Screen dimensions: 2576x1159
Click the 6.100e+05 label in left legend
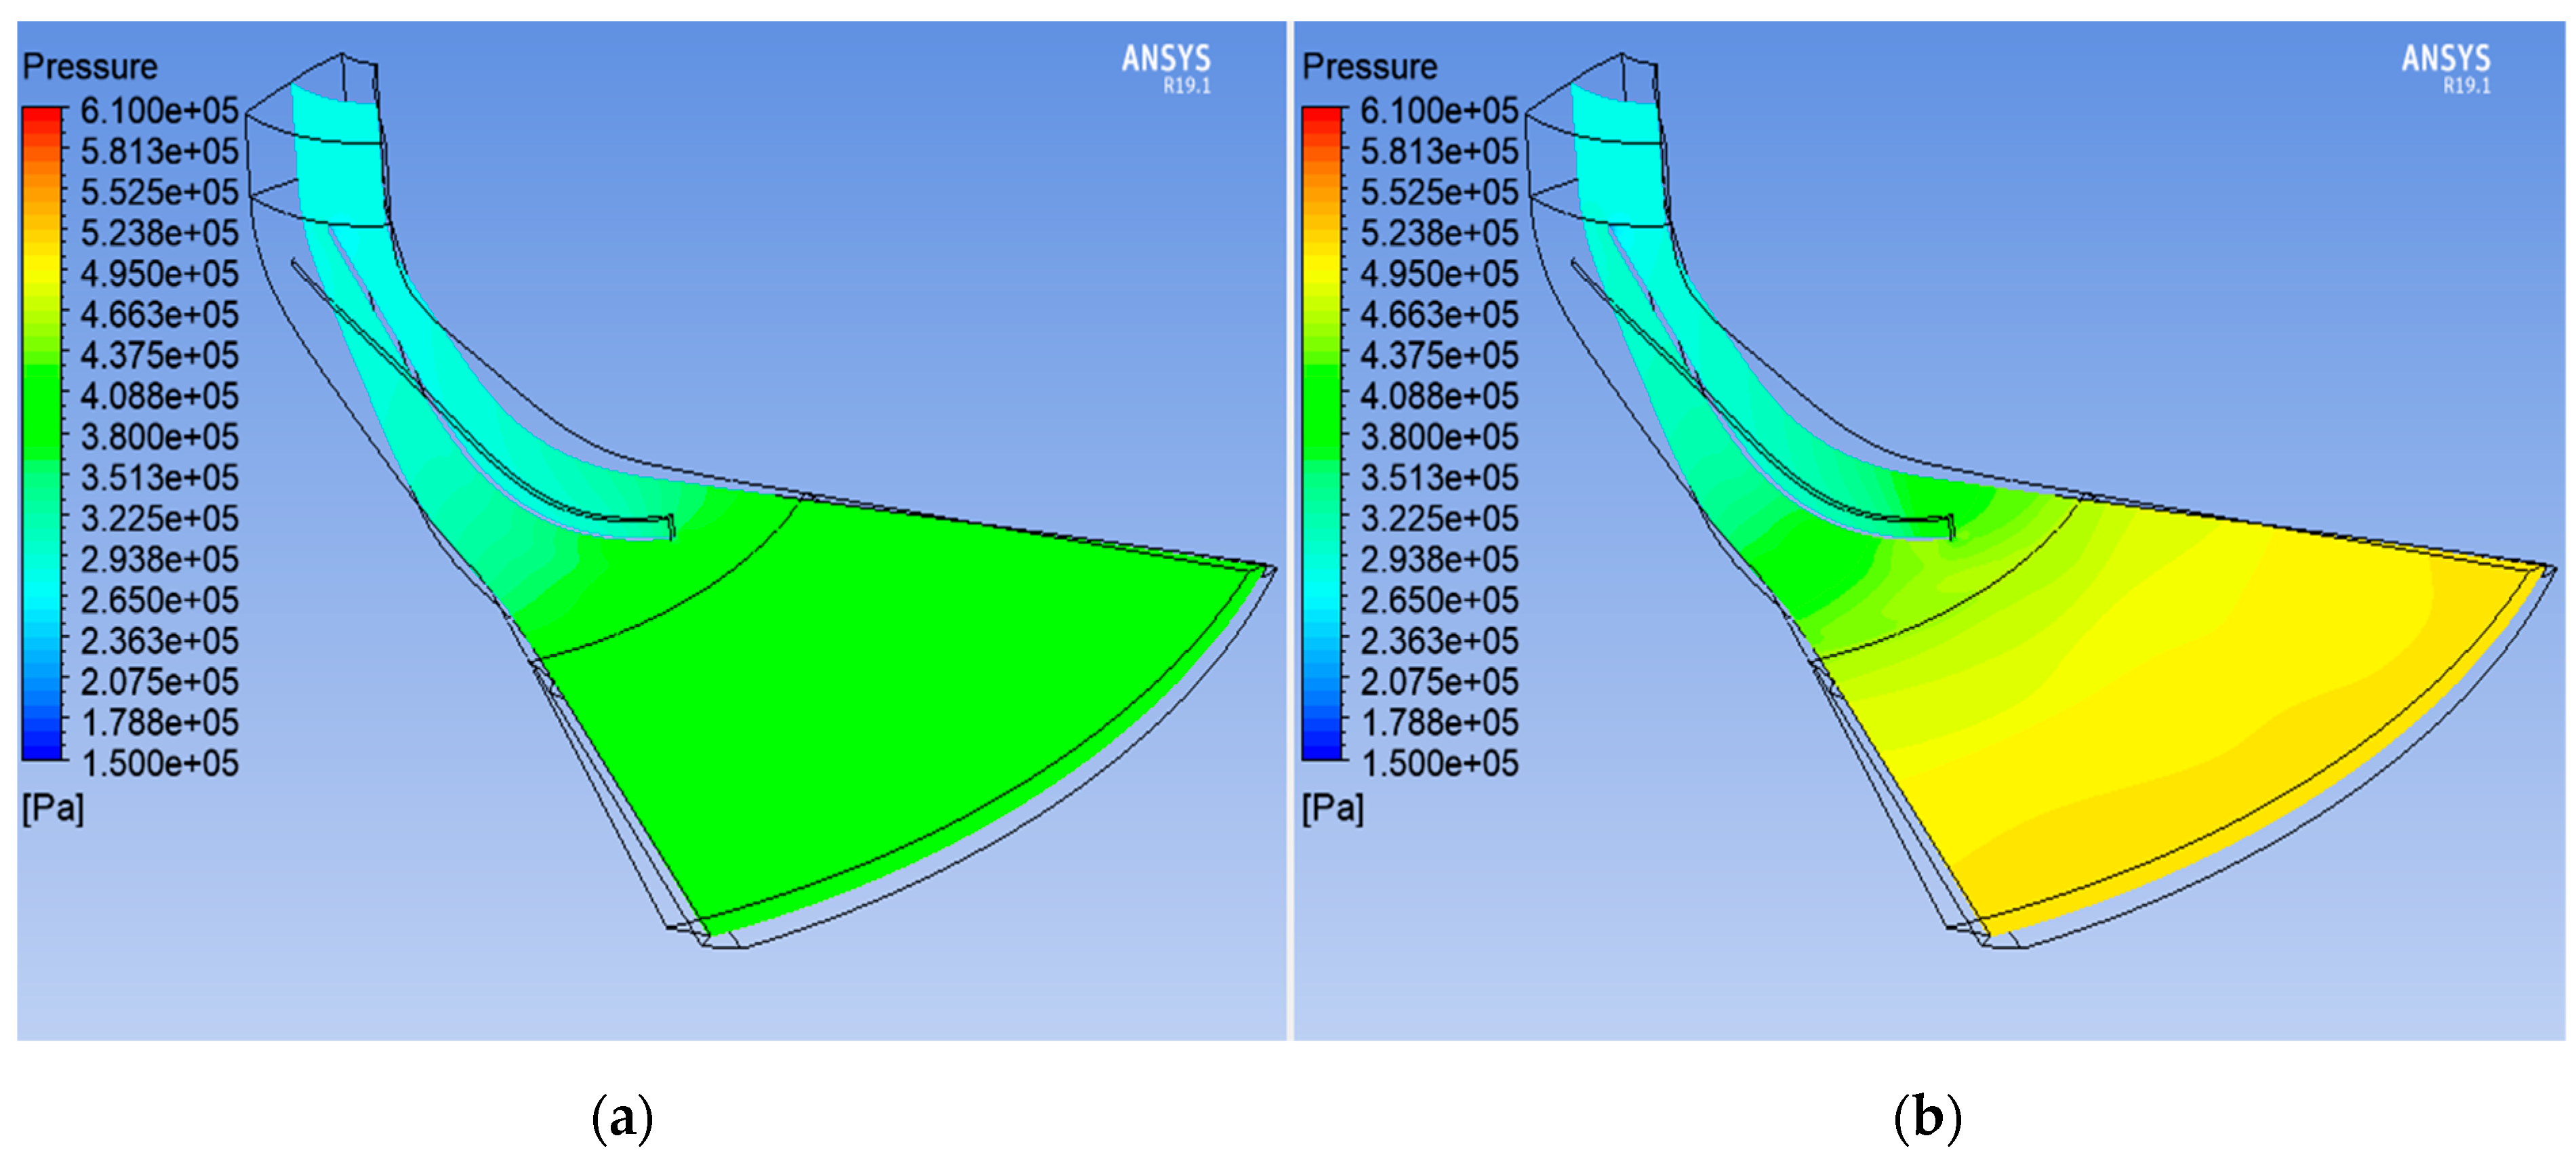[159, 110]
